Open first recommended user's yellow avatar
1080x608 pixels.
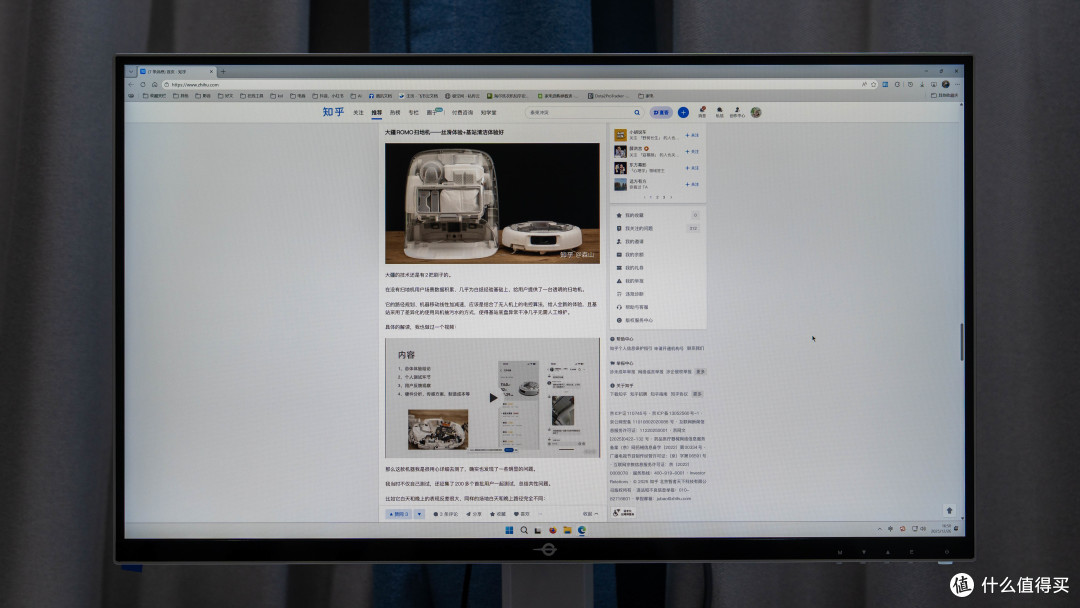pos(620,135)
